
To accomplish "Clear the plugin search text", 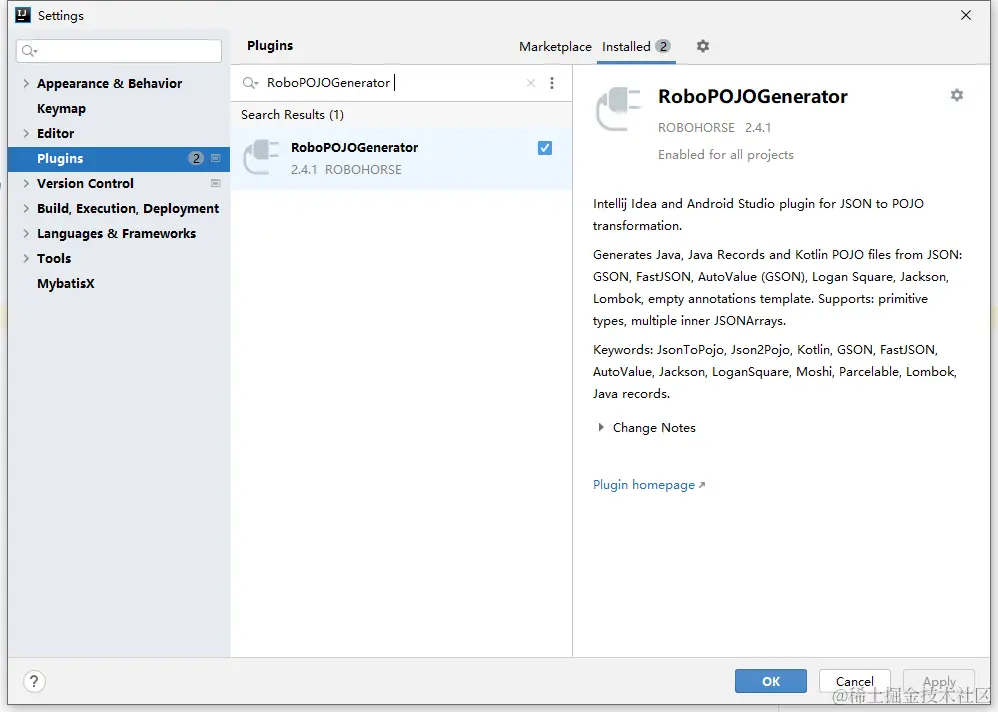I will coord(531,83).
